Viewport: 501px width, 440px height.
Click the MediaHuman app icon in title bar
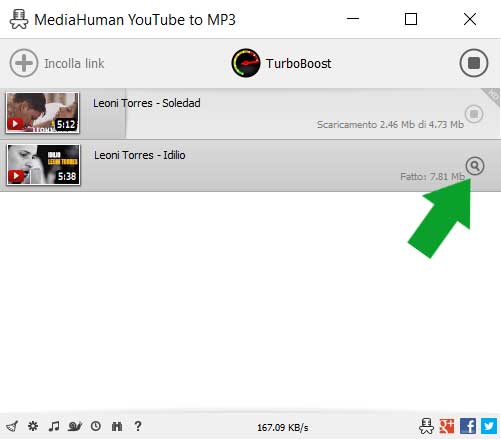point(19,19)
